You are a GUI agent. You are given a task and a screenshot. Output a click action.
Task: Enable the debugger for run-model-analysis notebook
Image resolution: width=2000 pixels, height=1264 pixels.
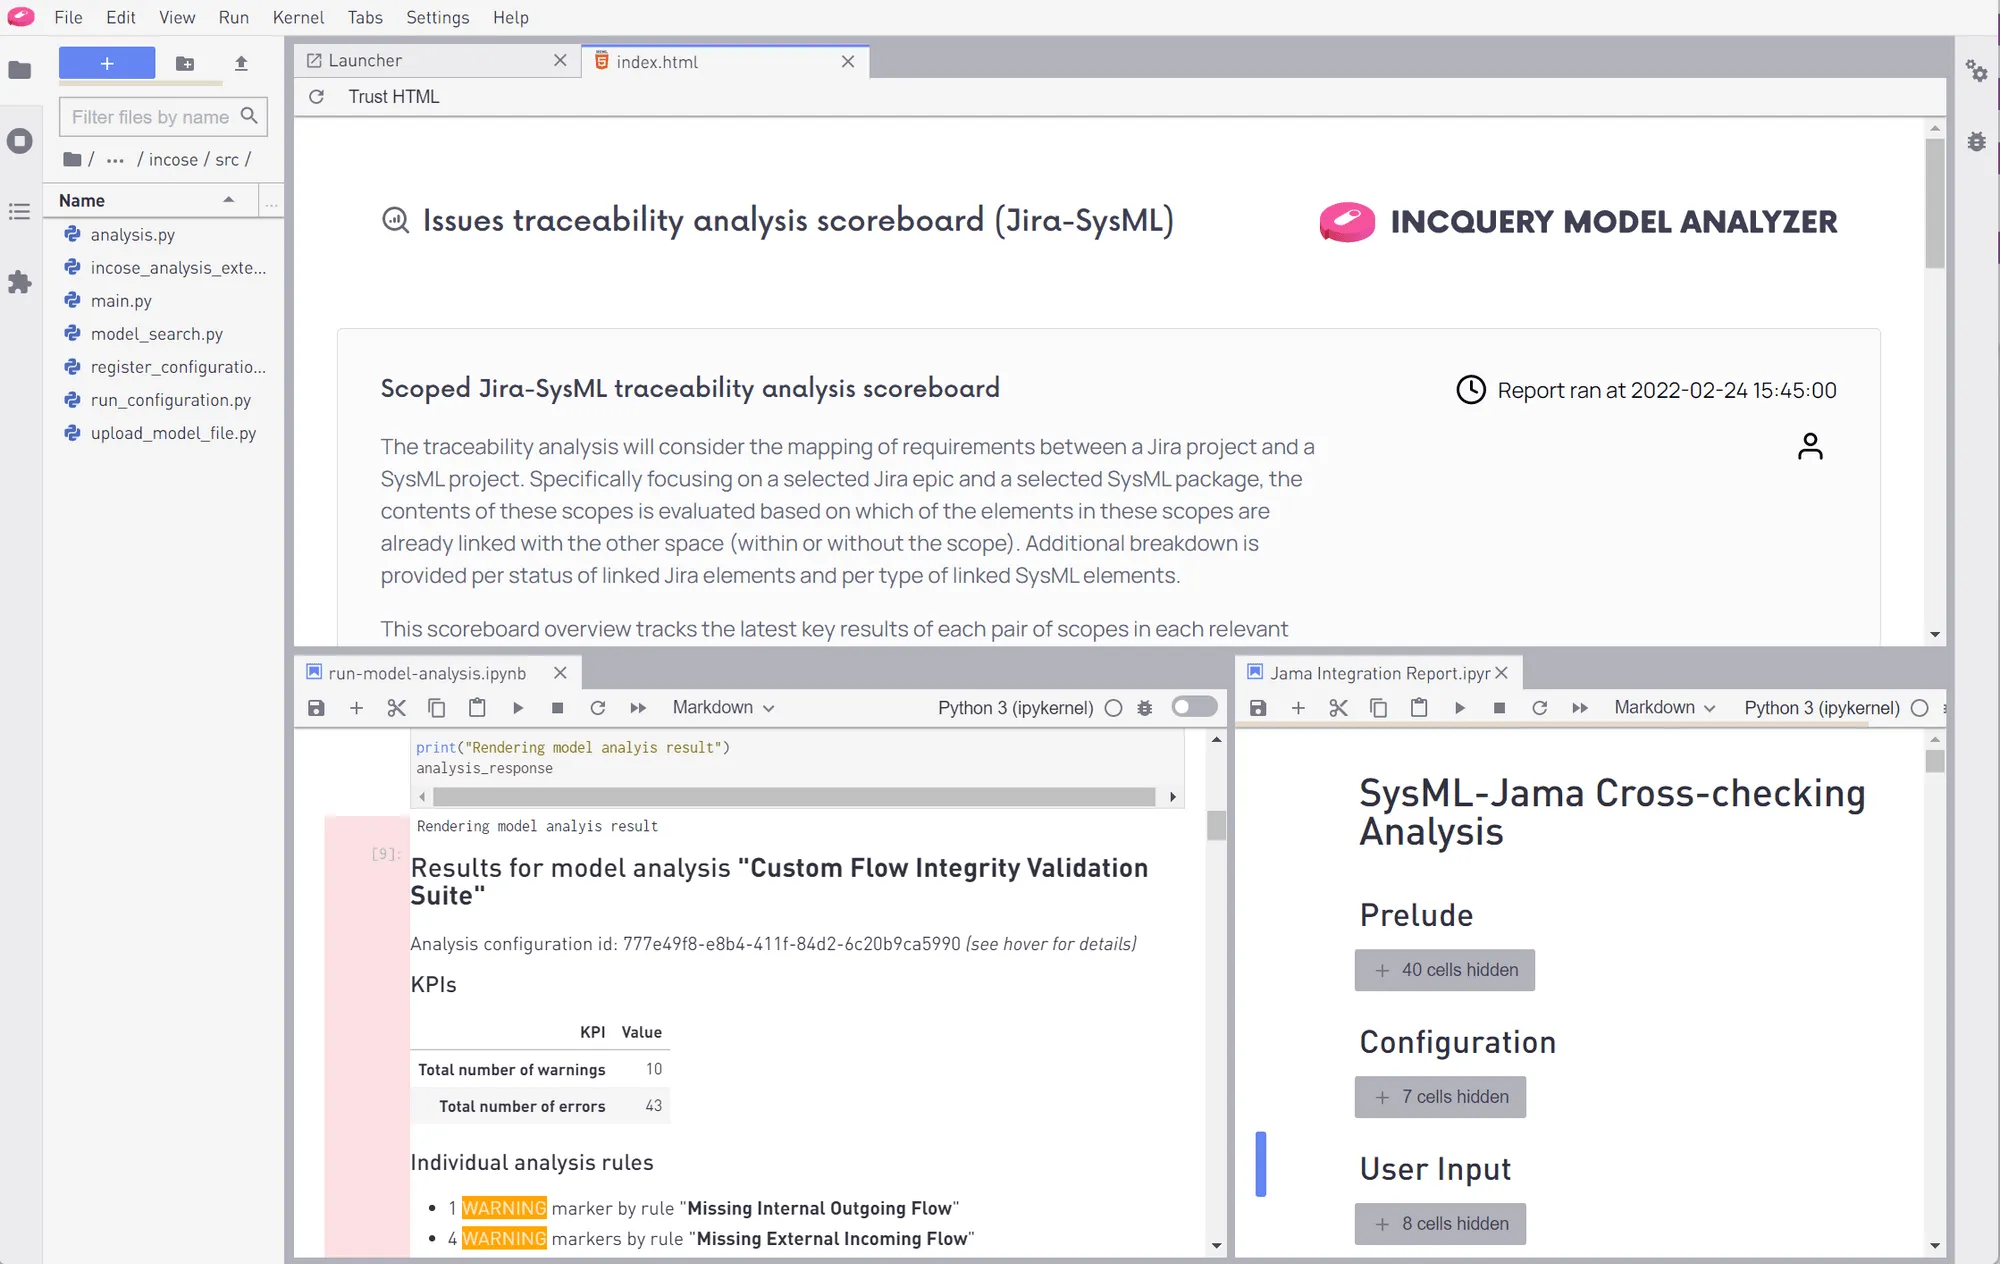tap(1145, 707)
